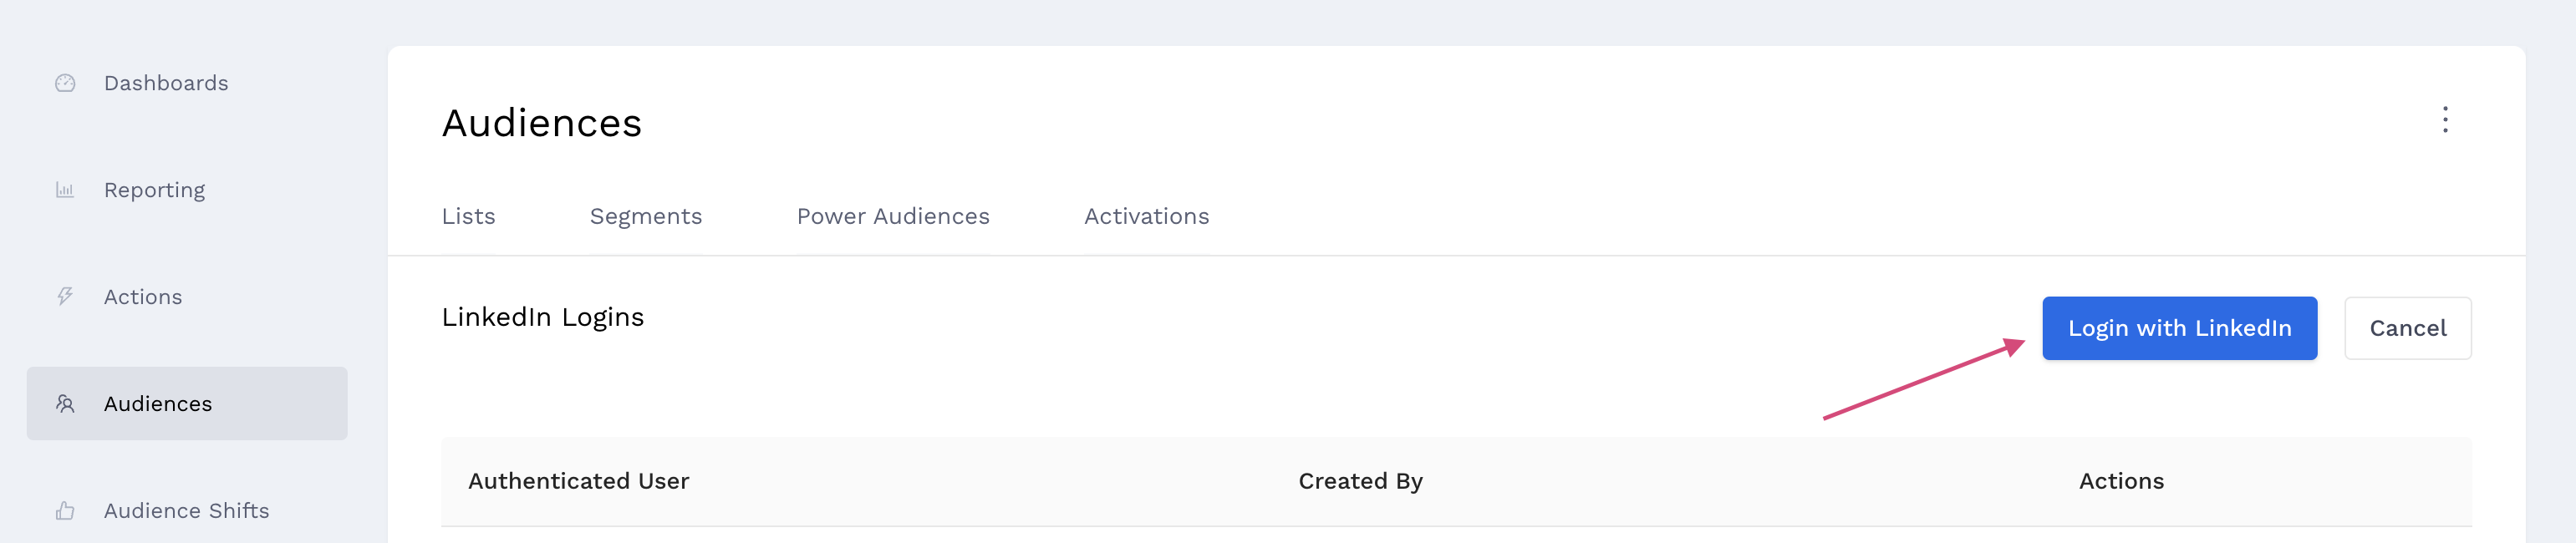Switch to the Lists tab
2576x543 pixels.
[x=468, y=216]
